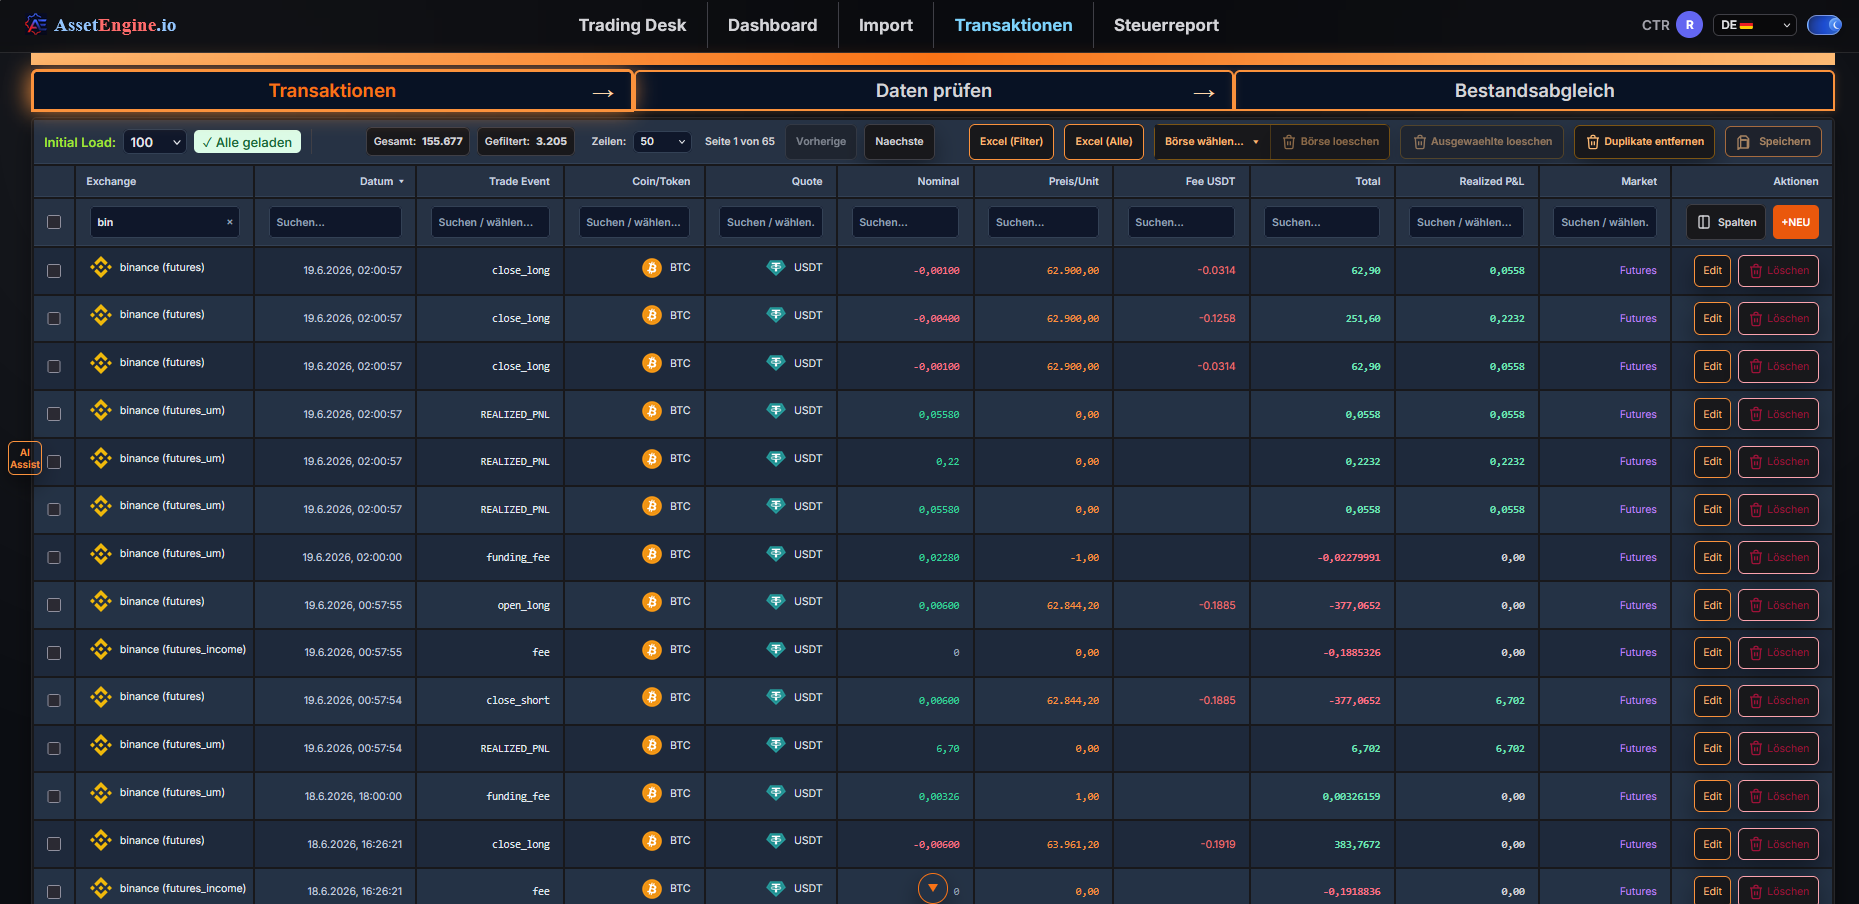Click the USDT icon in the open_long row
The width and height of the screenshot is (1859, 904).
[776, 601]
